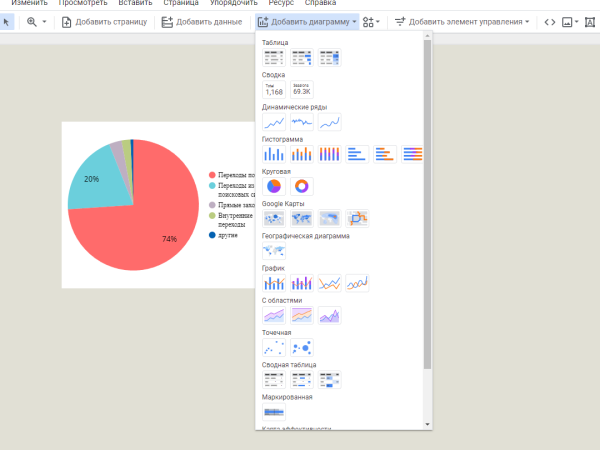Viewport: 600px width, 450px height.
Task: Click the chart list scrollbar down arrow
Action: click(x=428, y=425)
